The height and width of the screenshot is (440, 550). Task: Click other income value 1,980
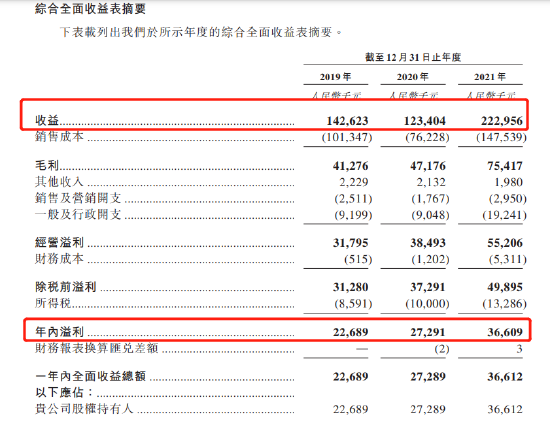pyautogui.click(x=509, y=182)
